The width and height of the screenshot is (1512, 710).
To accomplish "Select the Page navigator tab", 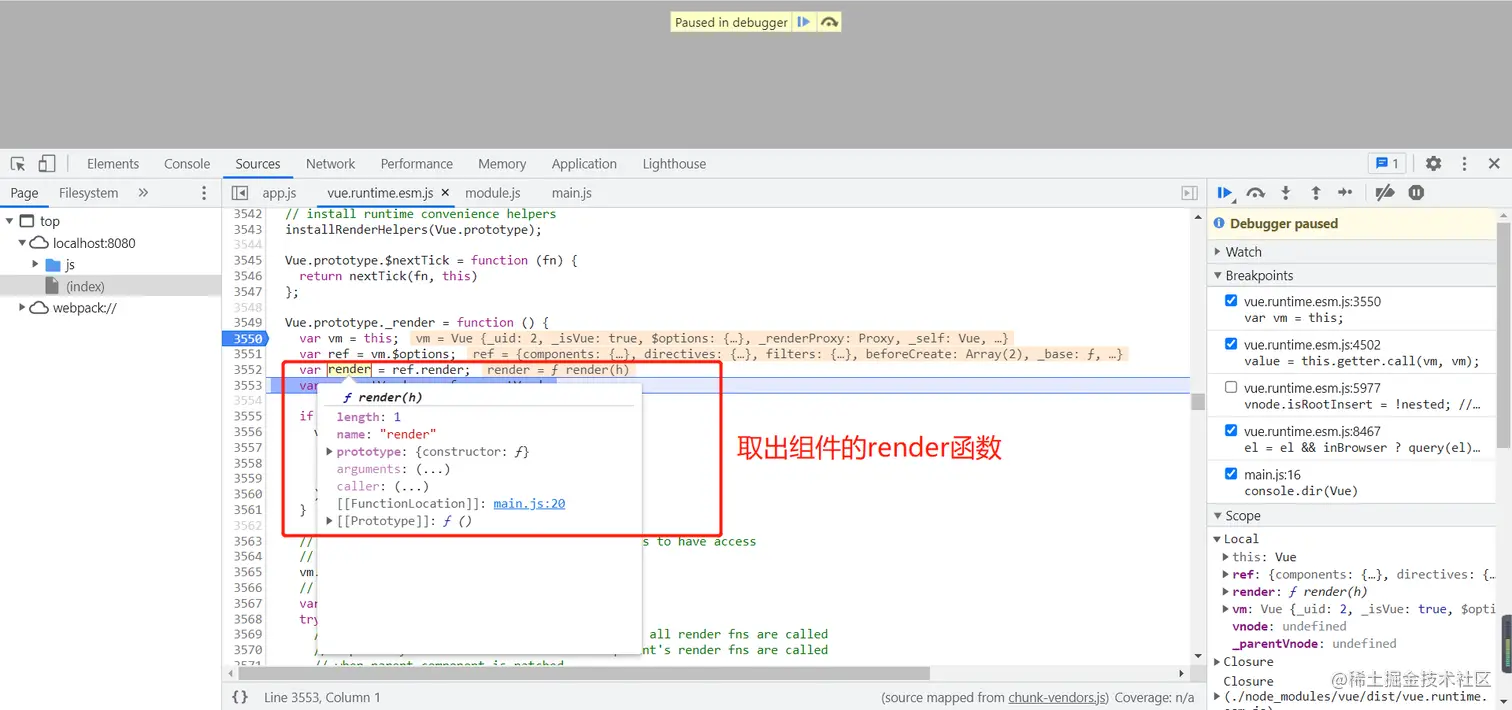I will 24,193.
